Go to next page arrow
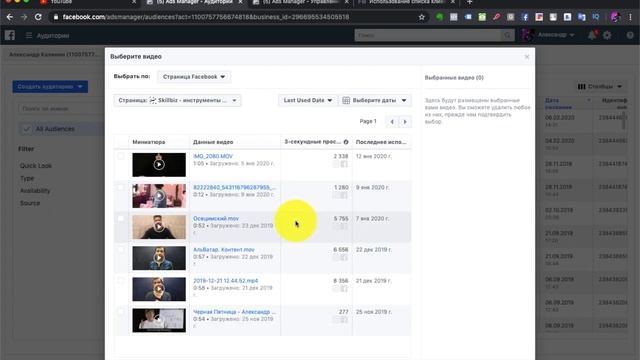Screen dimensions: 640x360 click(405, 122)
